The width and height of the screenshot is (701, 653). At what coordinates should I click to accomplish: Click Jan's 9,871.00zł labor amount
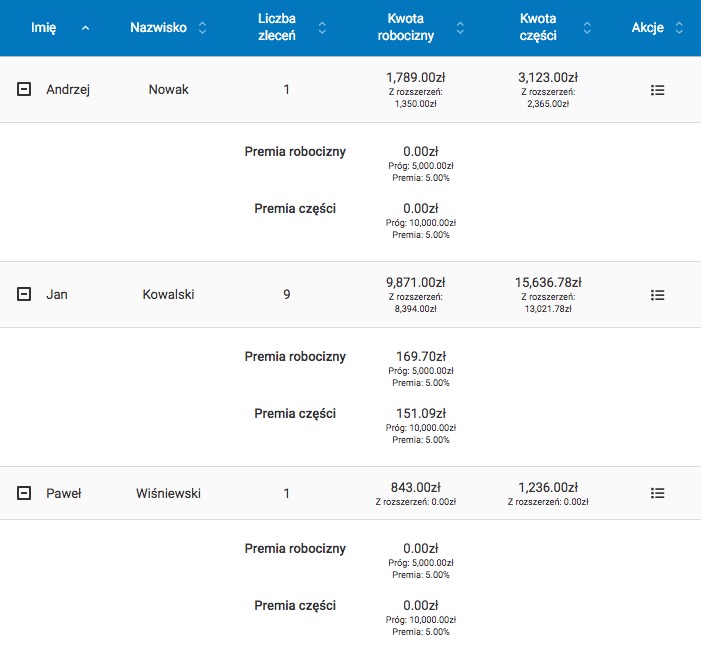click(415, 283)
